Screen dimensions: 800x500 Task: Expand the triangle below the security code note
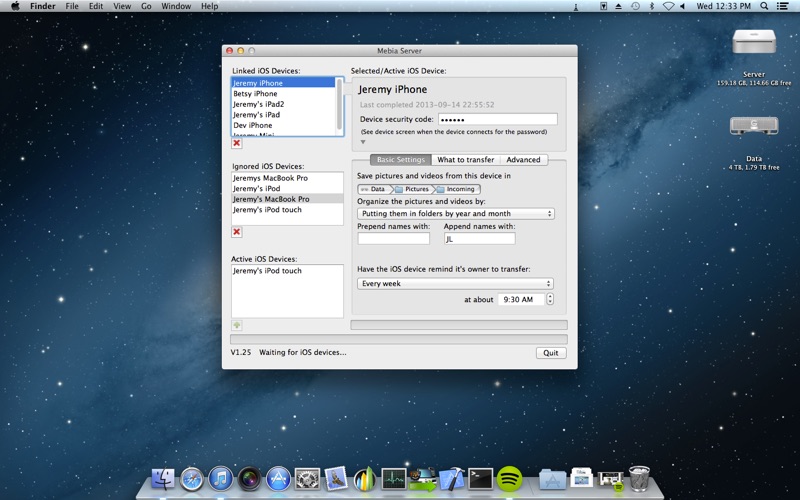click(363, 142)
